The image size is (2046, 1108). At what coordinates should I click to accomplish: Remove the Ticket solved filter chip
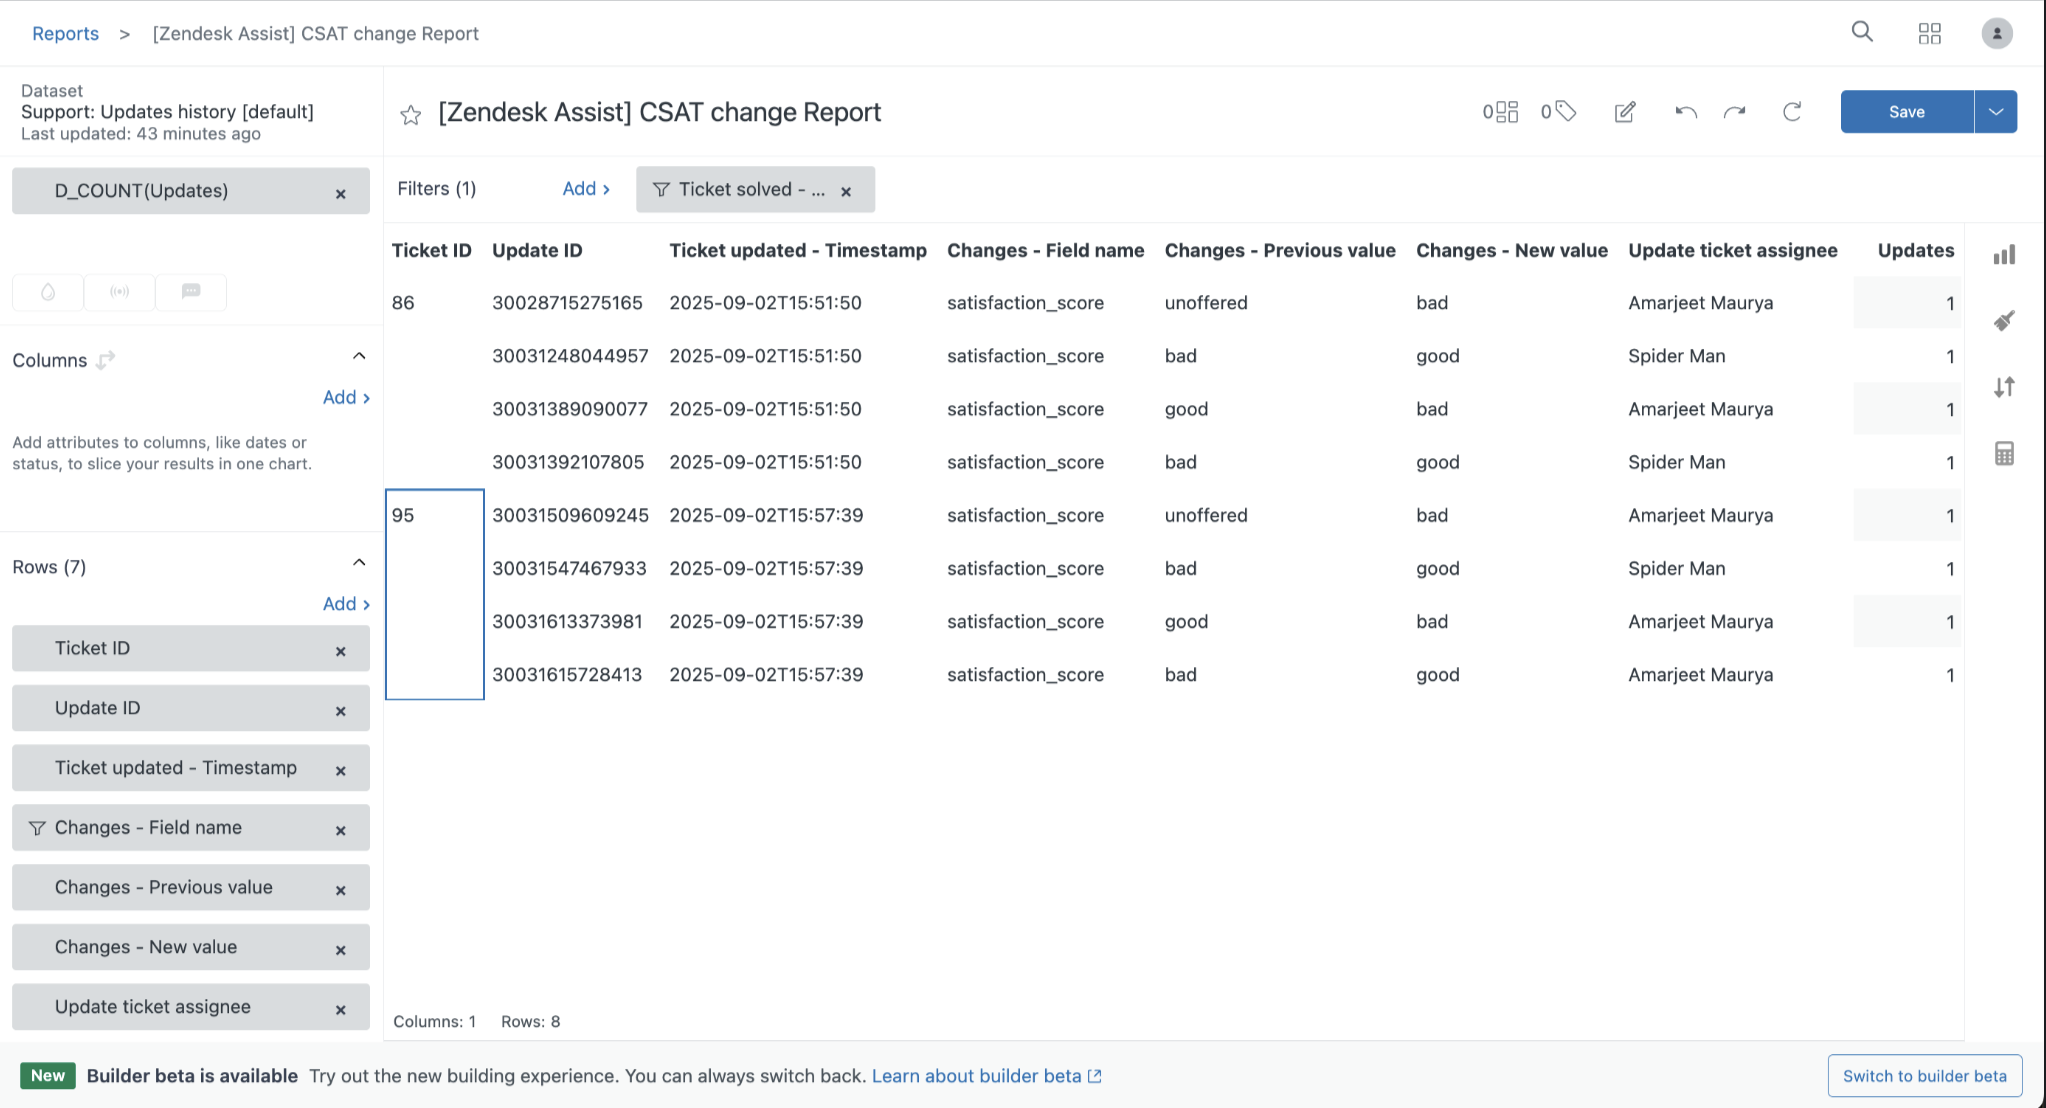click(x=846, y=191)
